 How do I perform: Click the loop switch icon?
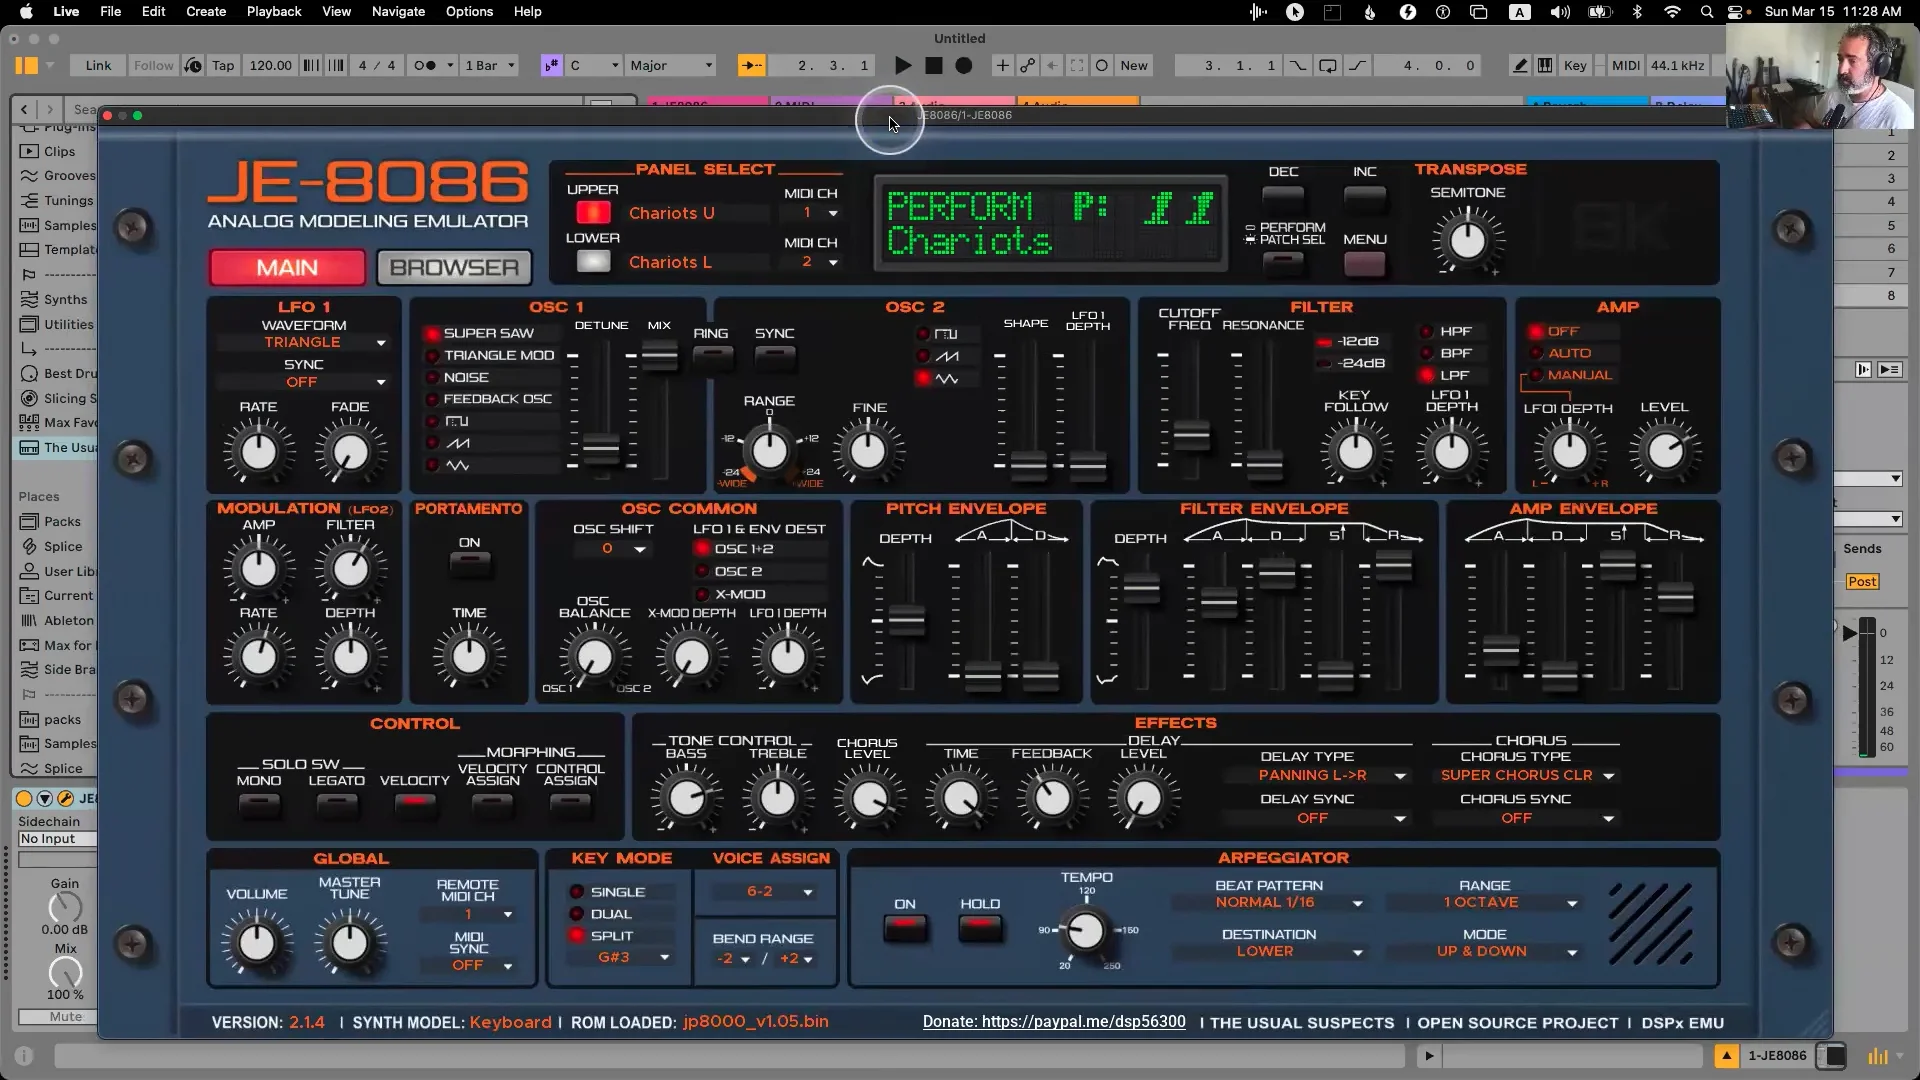point(1328,66)
